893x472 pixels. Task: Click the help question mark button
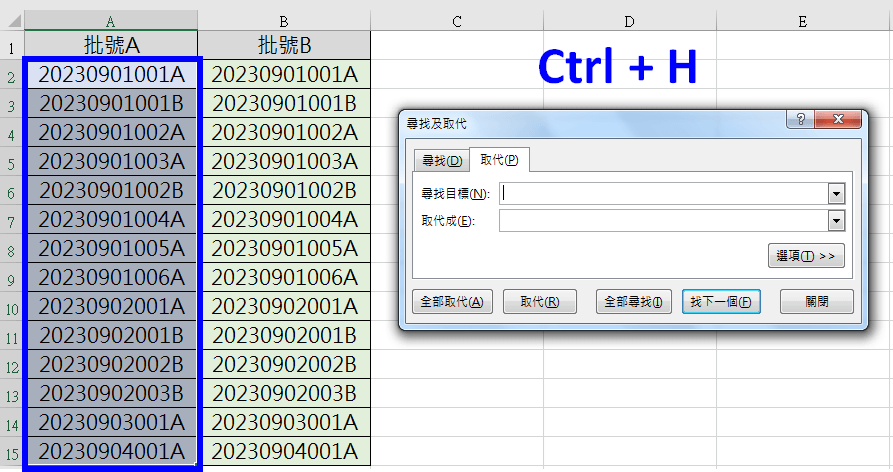pyautogui.click(x=801, y=120)
